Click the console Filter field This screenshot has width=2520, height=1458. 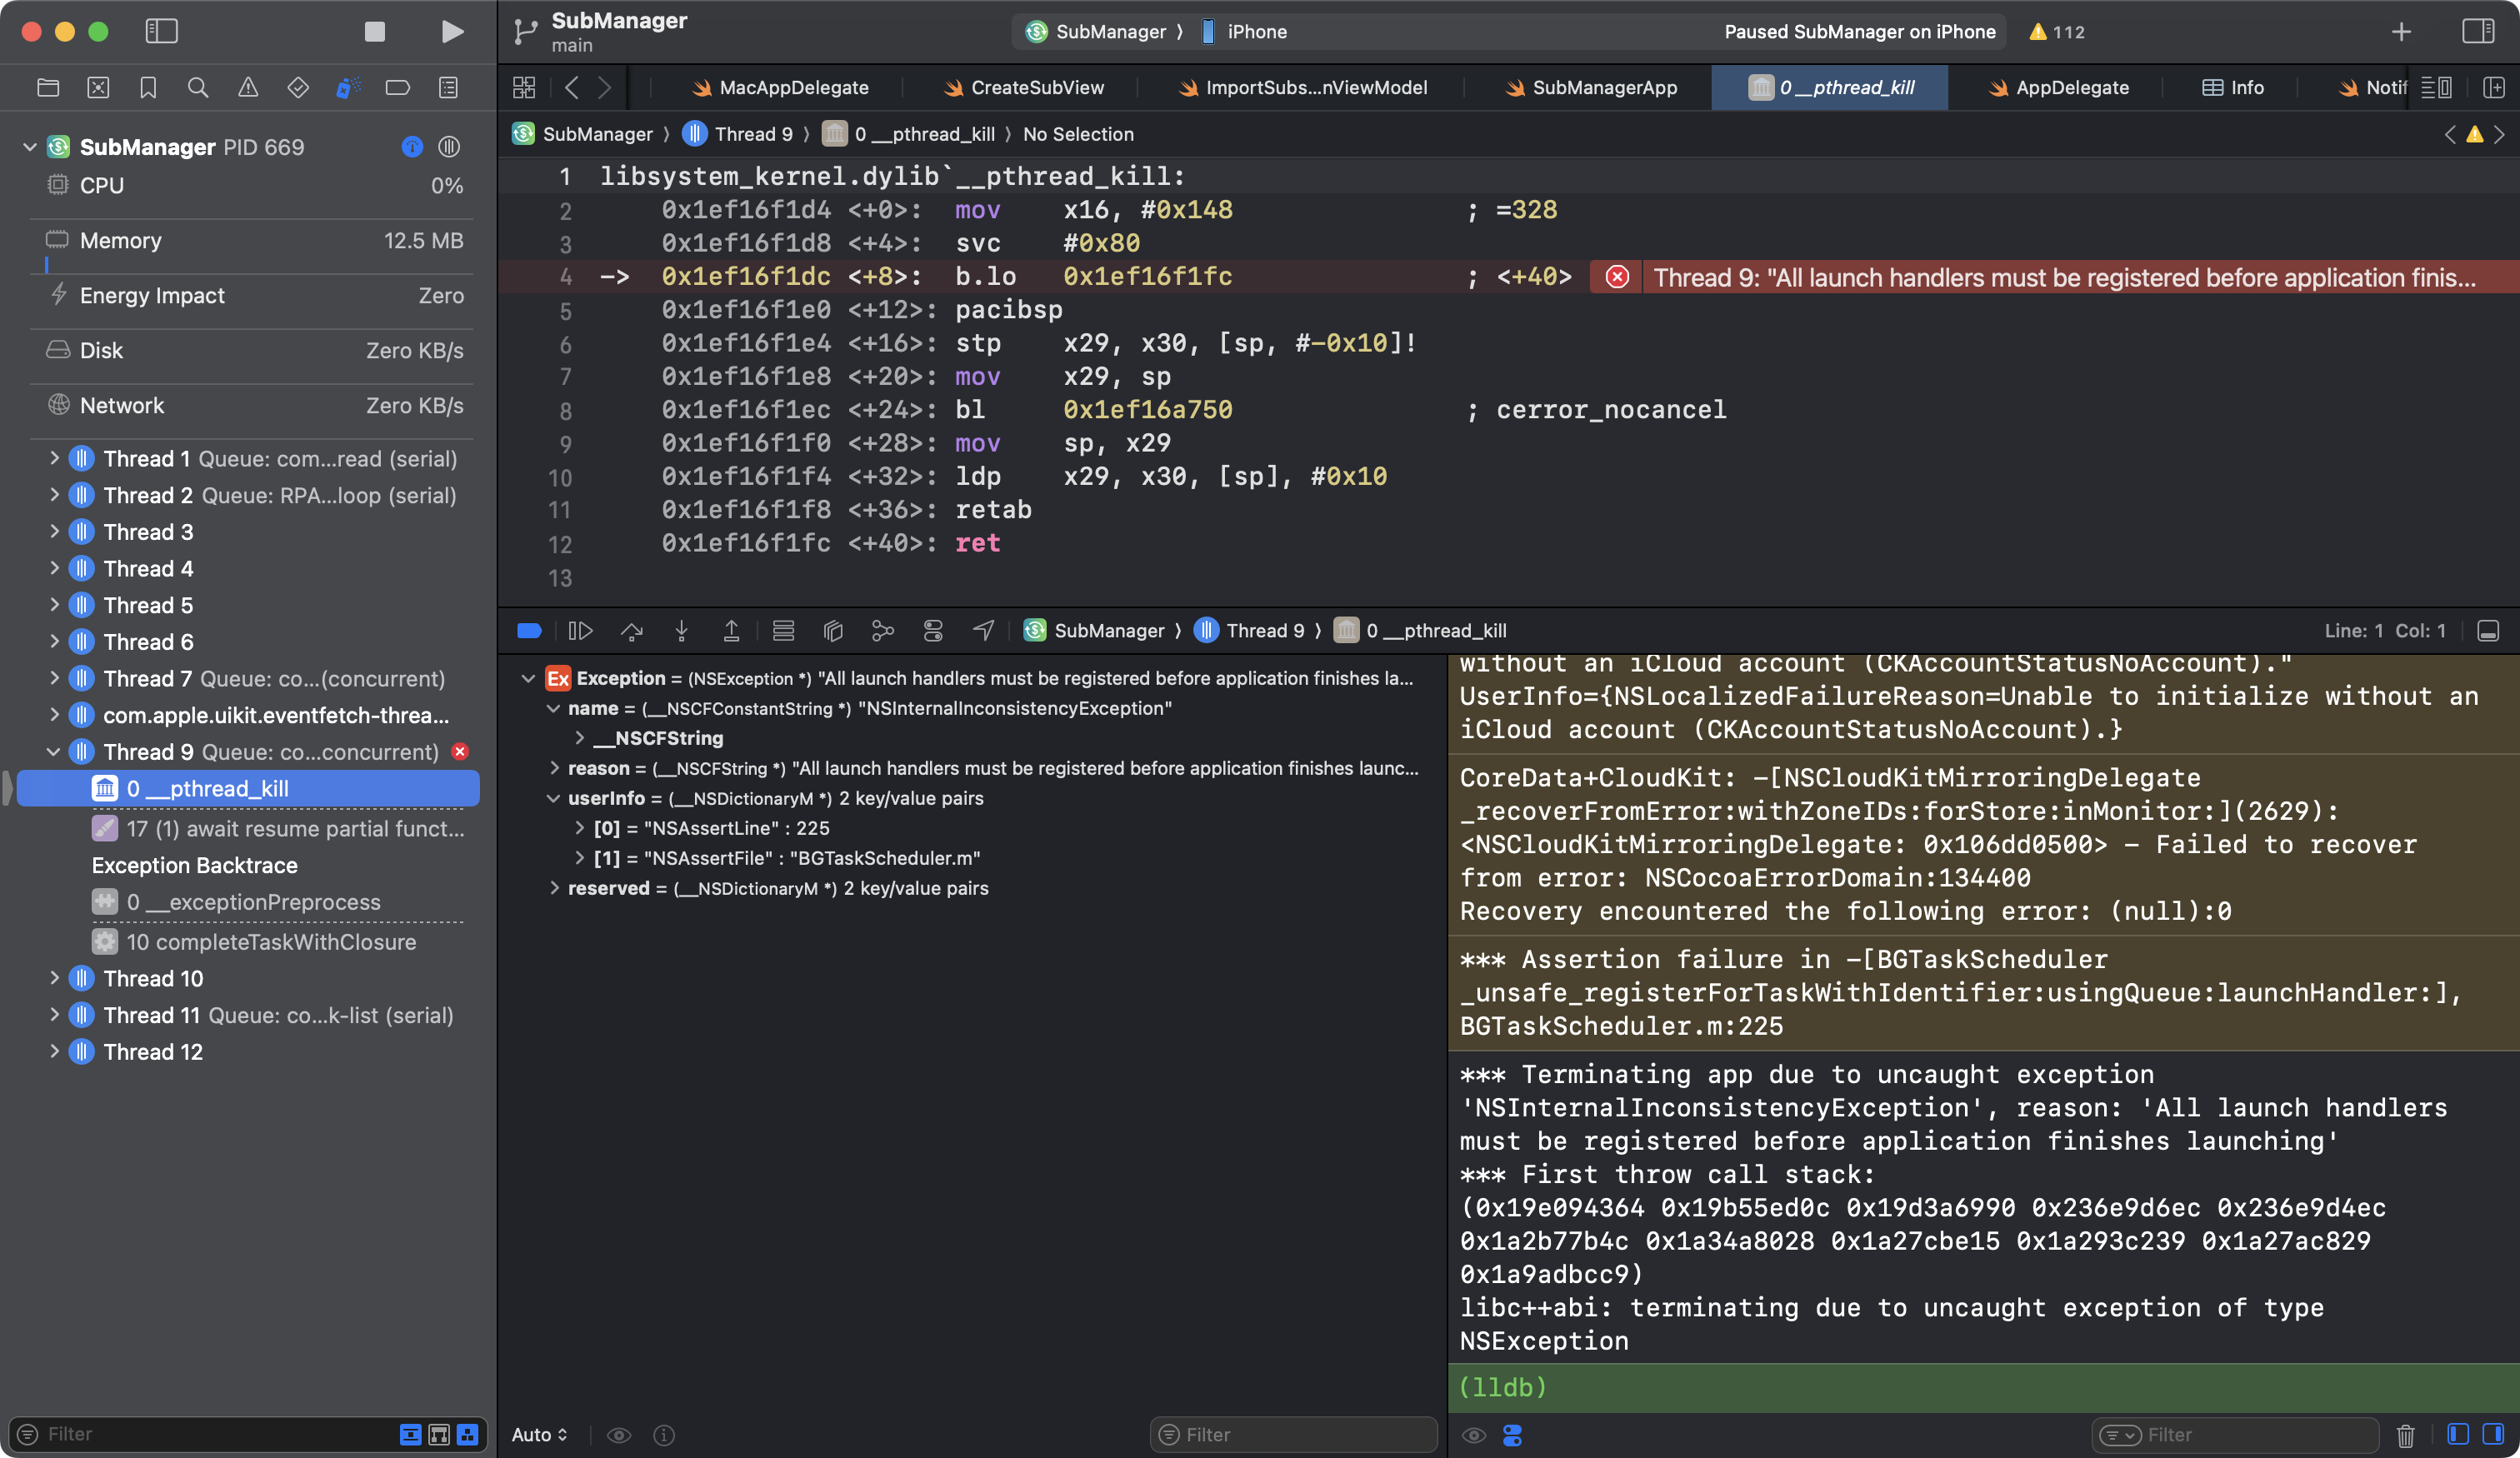[2234, 1435]
